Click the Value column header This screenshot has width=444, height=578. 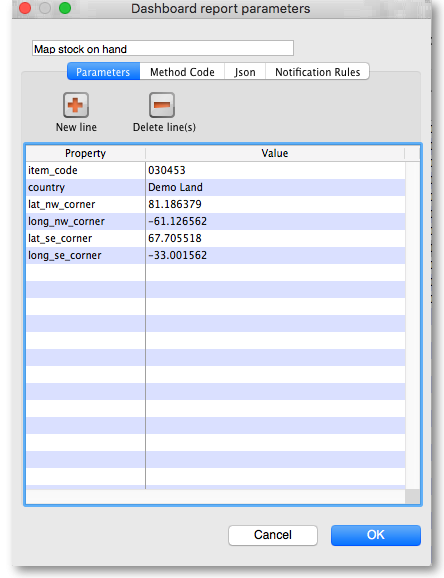pos(275,153)
